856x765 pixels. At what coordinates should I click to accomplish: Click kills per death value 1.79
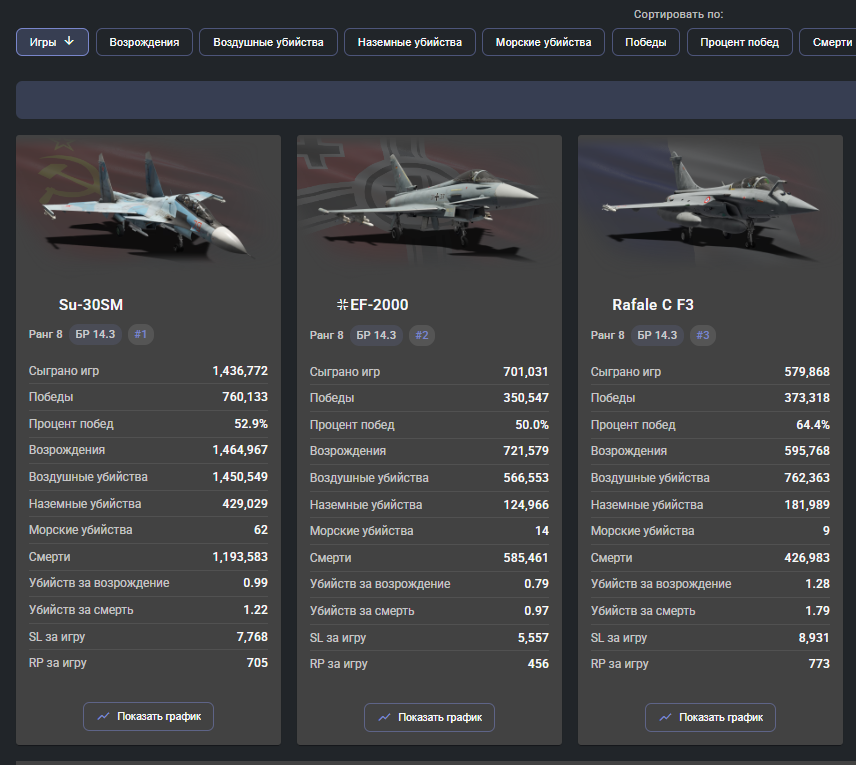coord(817,611)
